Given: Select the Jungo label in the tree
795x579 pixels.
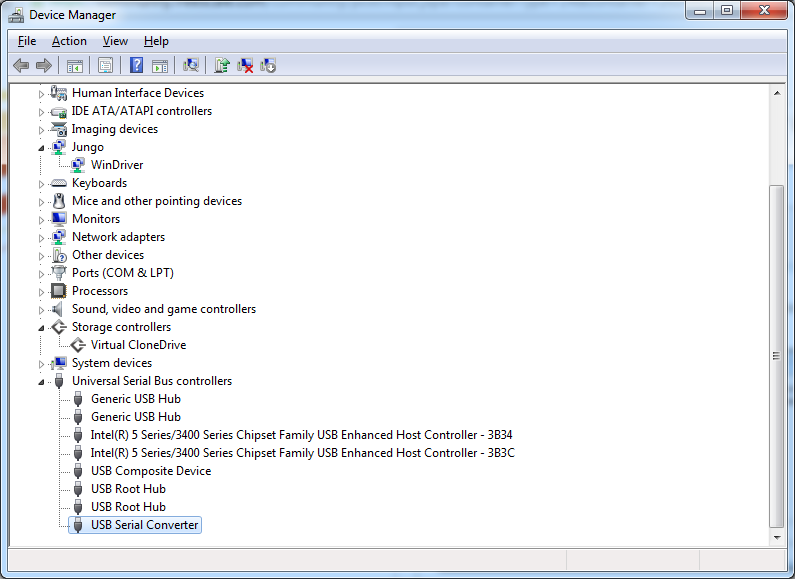Looking at the screenshot, I should click(x=88, y=147).
